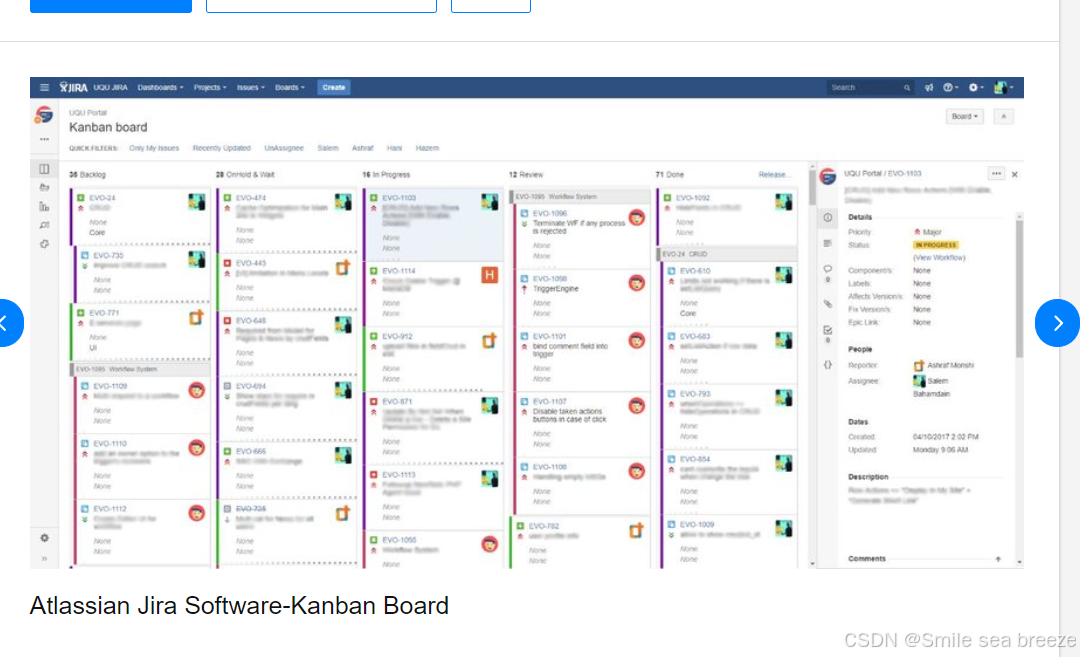Toggle the Salem quick filter

[x=328, y=148]
